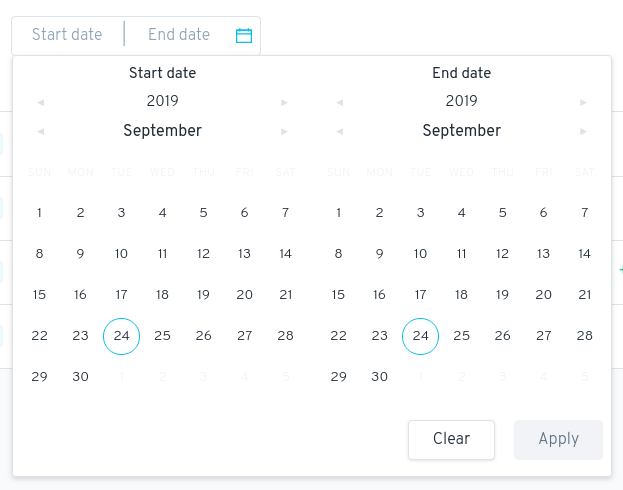This screenshot has width=623, height=490.
Task: Go to next year in End date
Action: point(584,102)
